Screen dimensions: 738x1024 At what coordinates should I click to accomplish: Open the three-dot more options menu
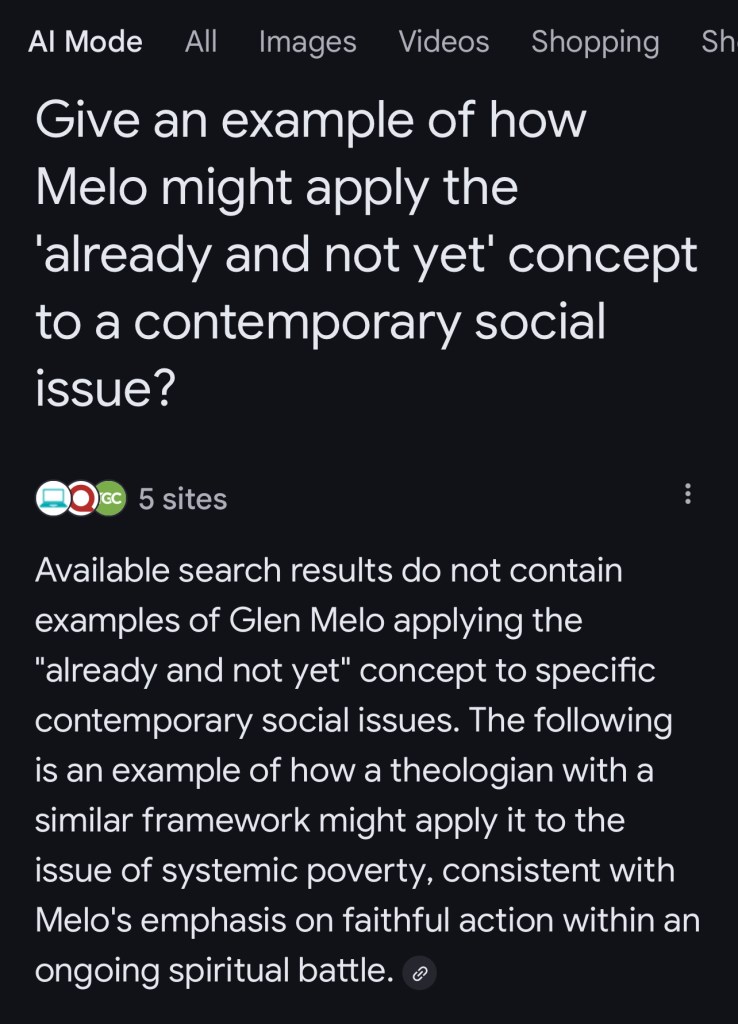(687, 494)
